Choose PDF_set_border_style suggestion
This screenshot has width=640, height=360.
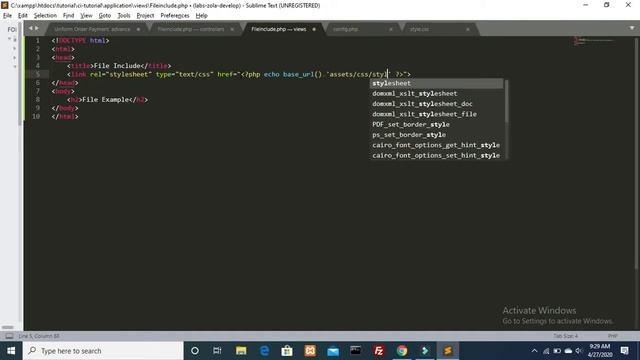coord(436,124)
